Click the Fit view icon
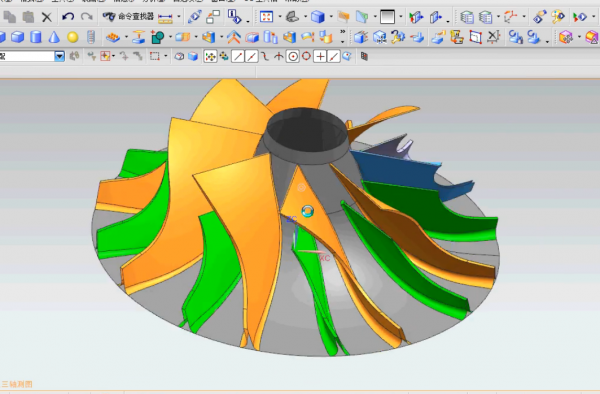 pos(266,17)
